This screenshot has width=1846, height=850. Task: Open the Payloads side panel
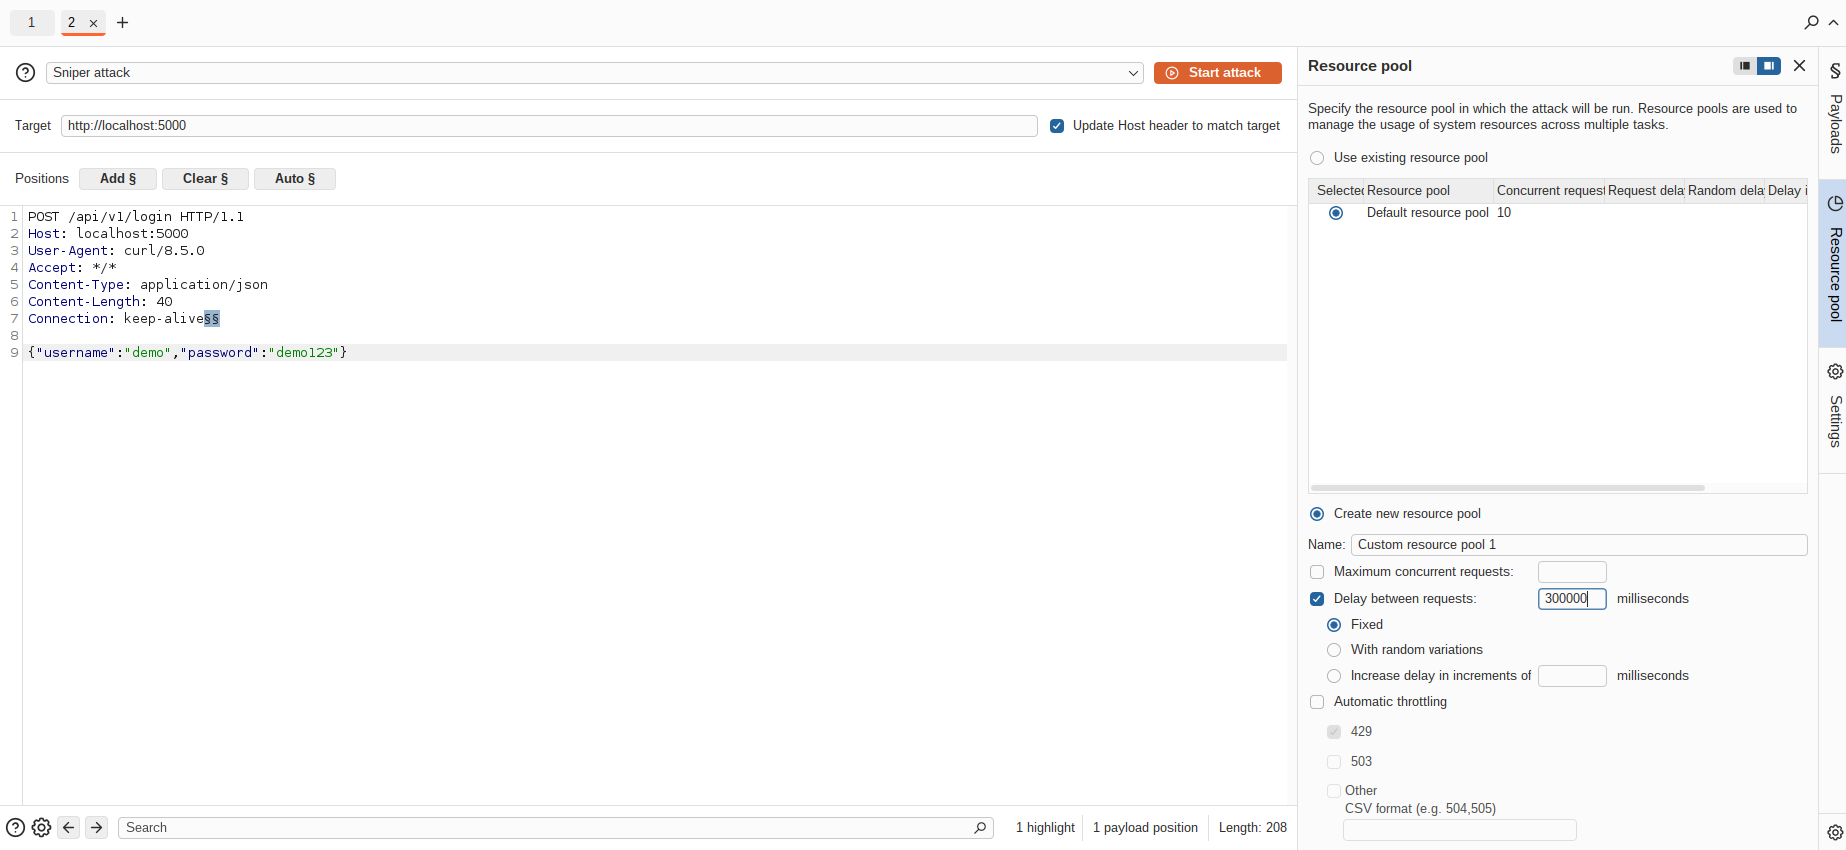coord(1834,109)
